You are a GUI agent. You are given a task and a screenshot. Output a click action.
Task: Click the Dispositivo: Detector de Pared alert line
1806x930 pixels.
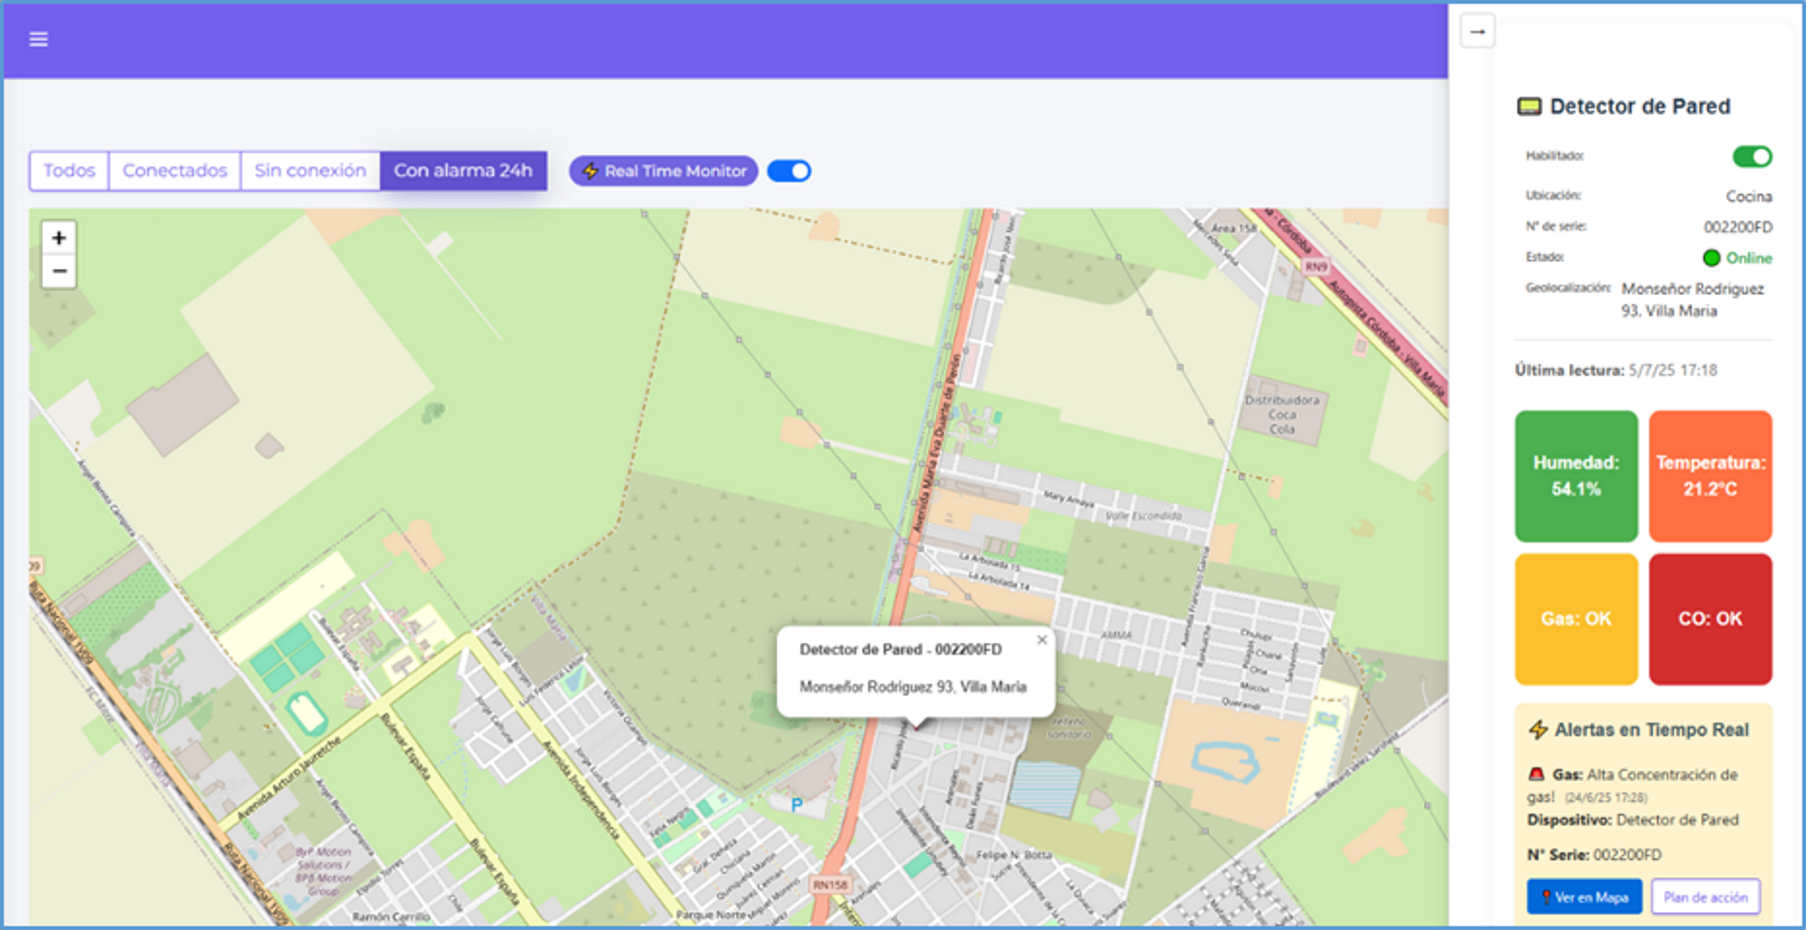[x=1633, y=820]
